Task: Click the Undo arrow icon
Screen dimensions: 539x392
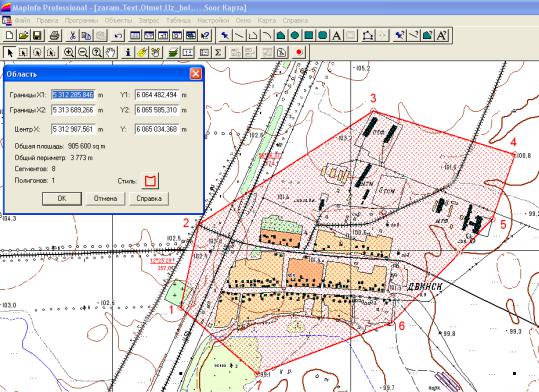Action: [118, 35]
